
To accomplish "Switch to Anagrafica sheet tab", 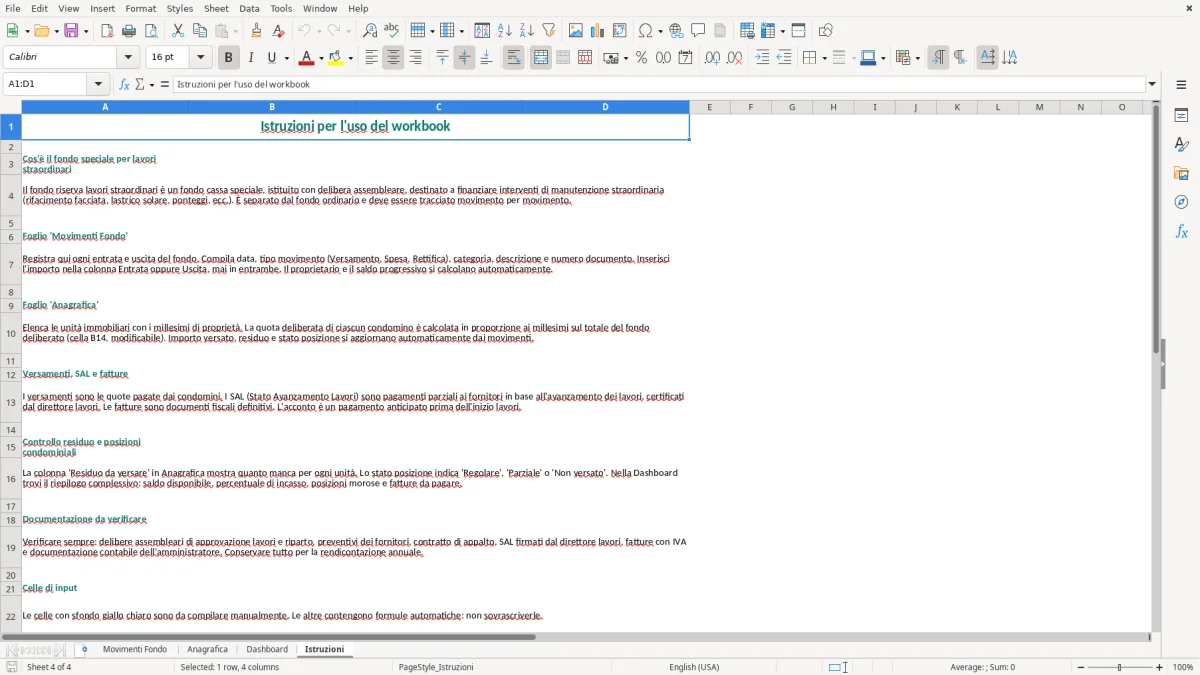I will [207, 649].
